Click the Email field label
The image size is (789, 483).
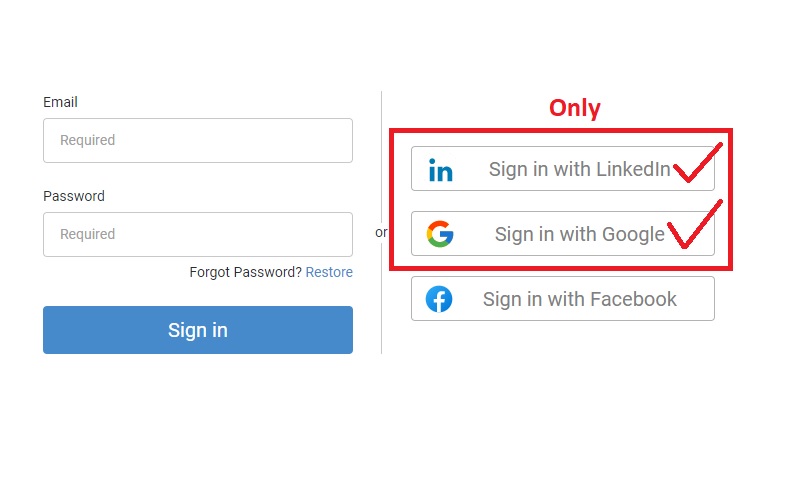60,102
